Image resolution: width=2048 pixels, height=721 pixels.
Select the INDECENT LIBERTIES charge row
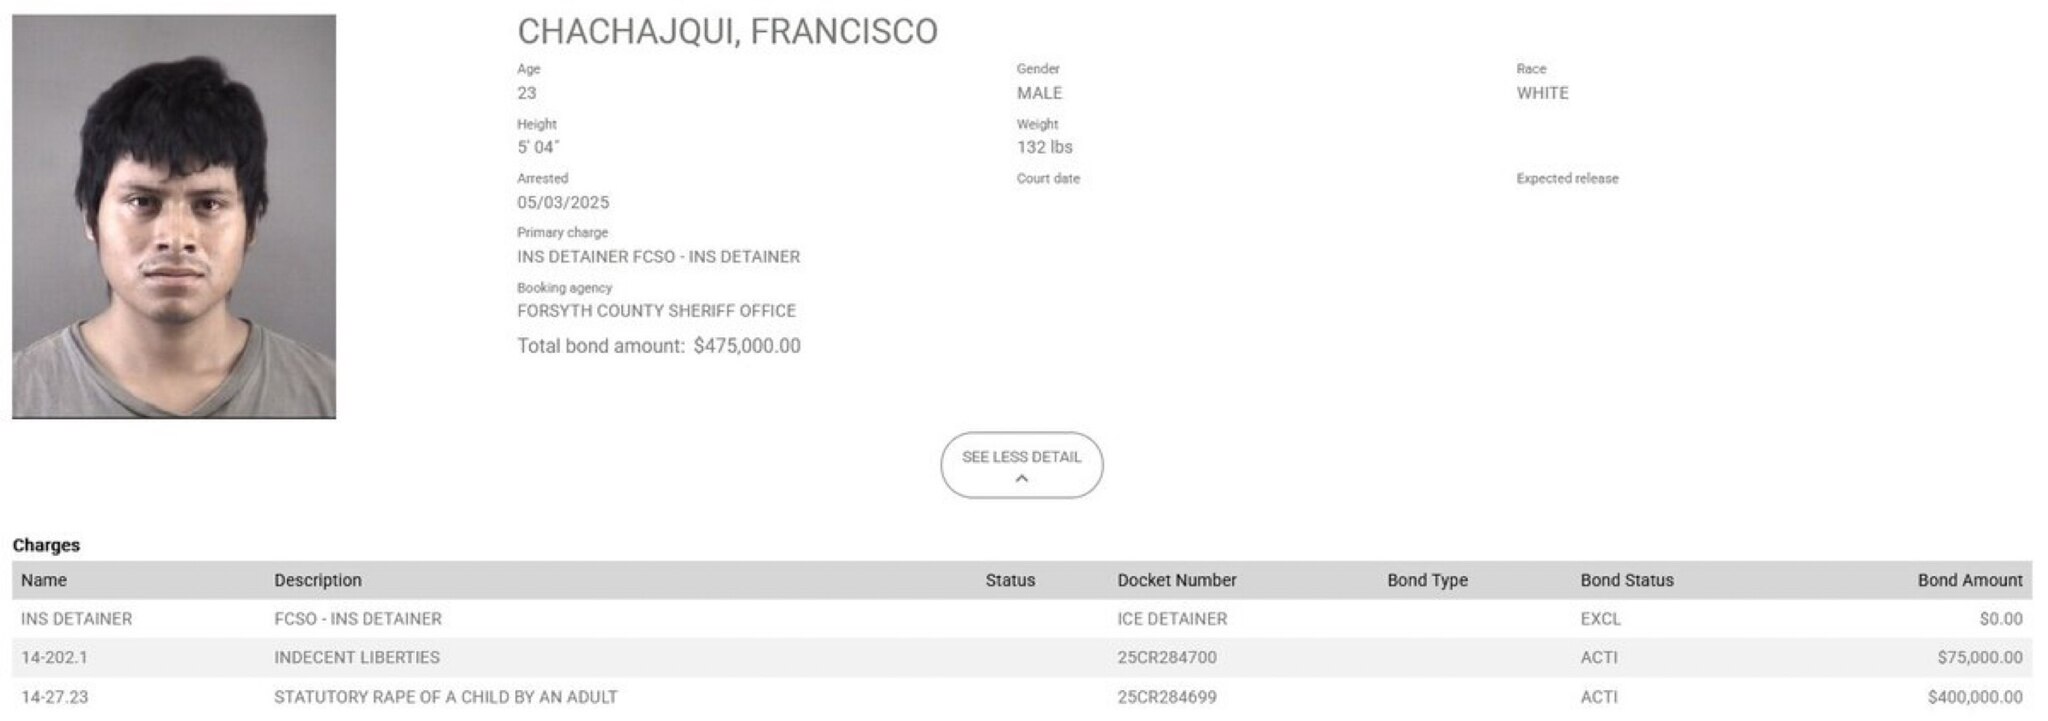pyautogui.click(x=357, y=657)
